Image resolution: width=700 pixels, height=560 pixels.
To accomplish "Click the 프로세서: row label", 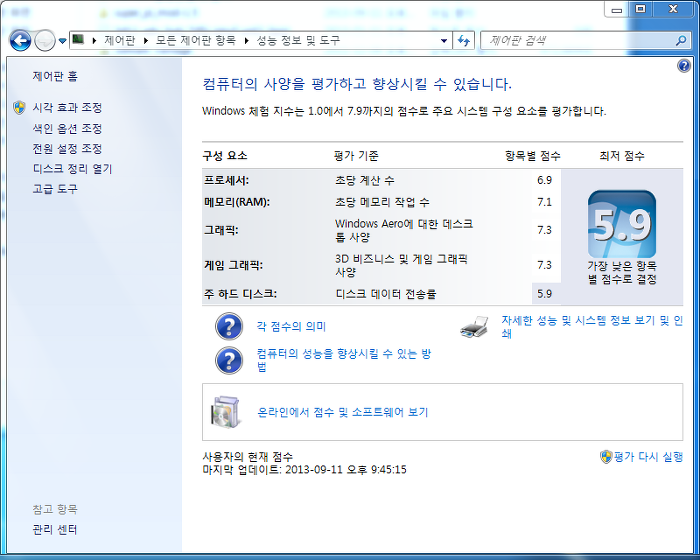I will click(226, 180).
